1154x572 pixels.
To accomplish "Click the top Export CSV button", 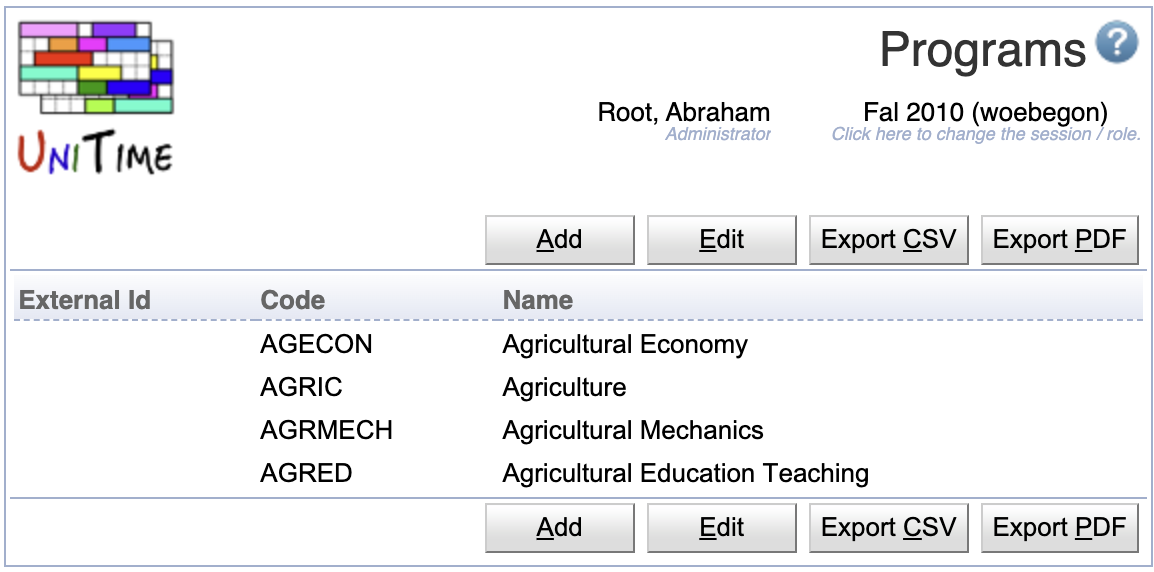I will (x=888, y=240).
